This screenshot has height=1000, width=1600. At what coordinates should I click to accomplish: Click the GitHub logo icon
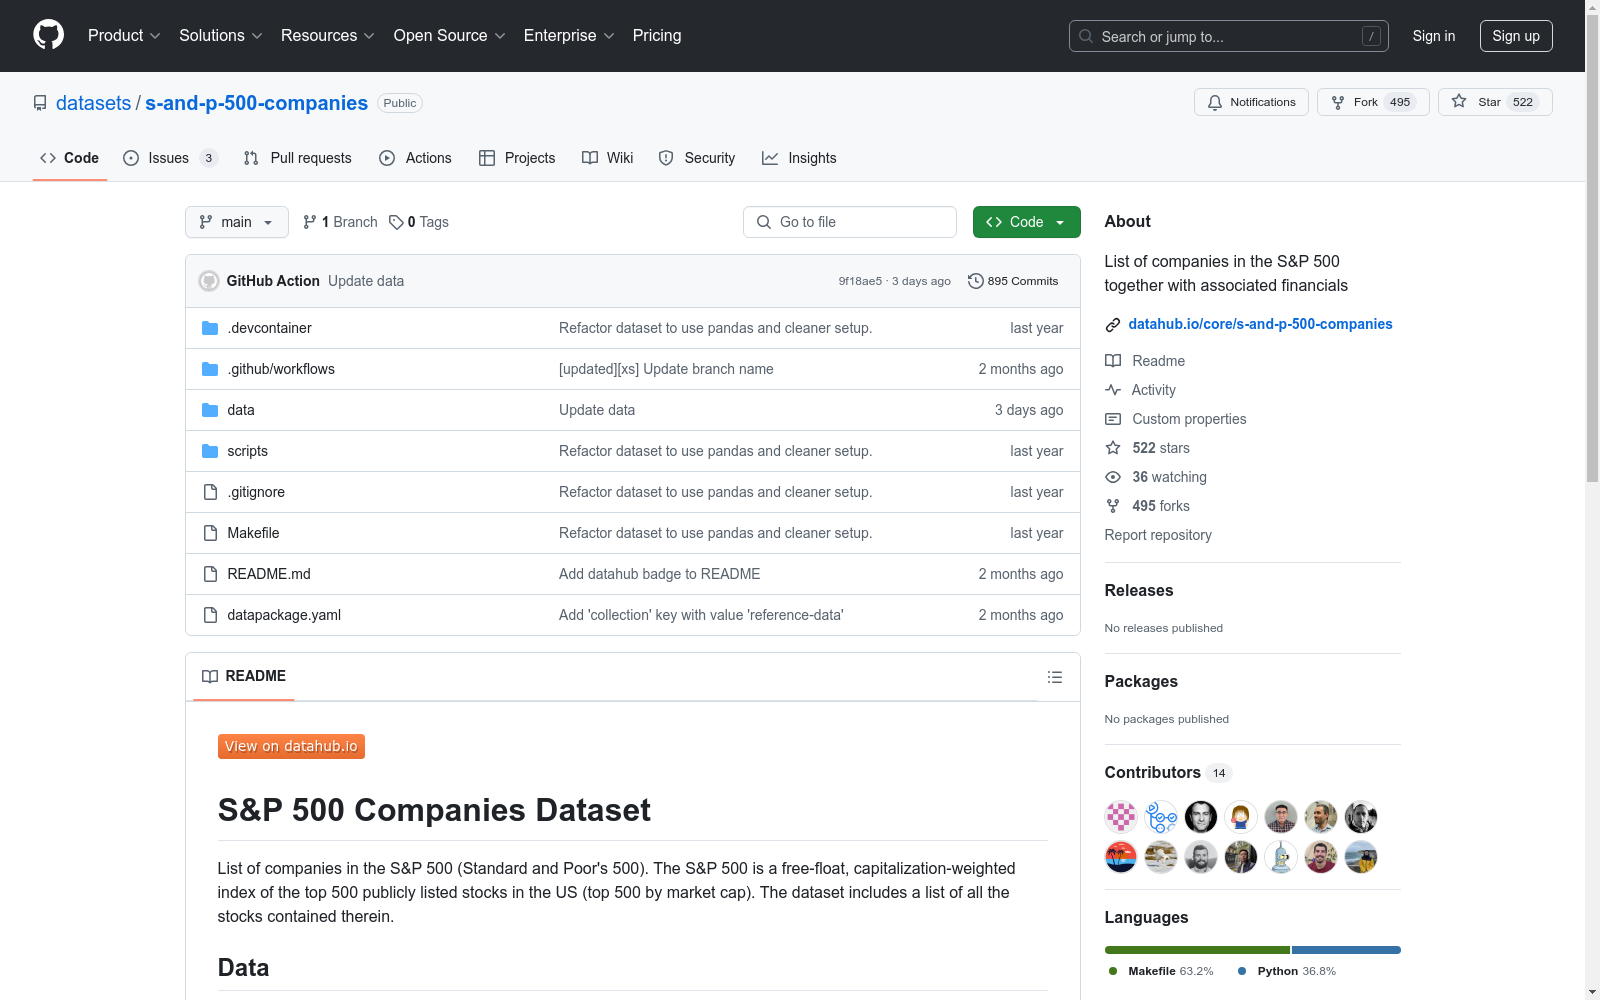pos(48,35)
